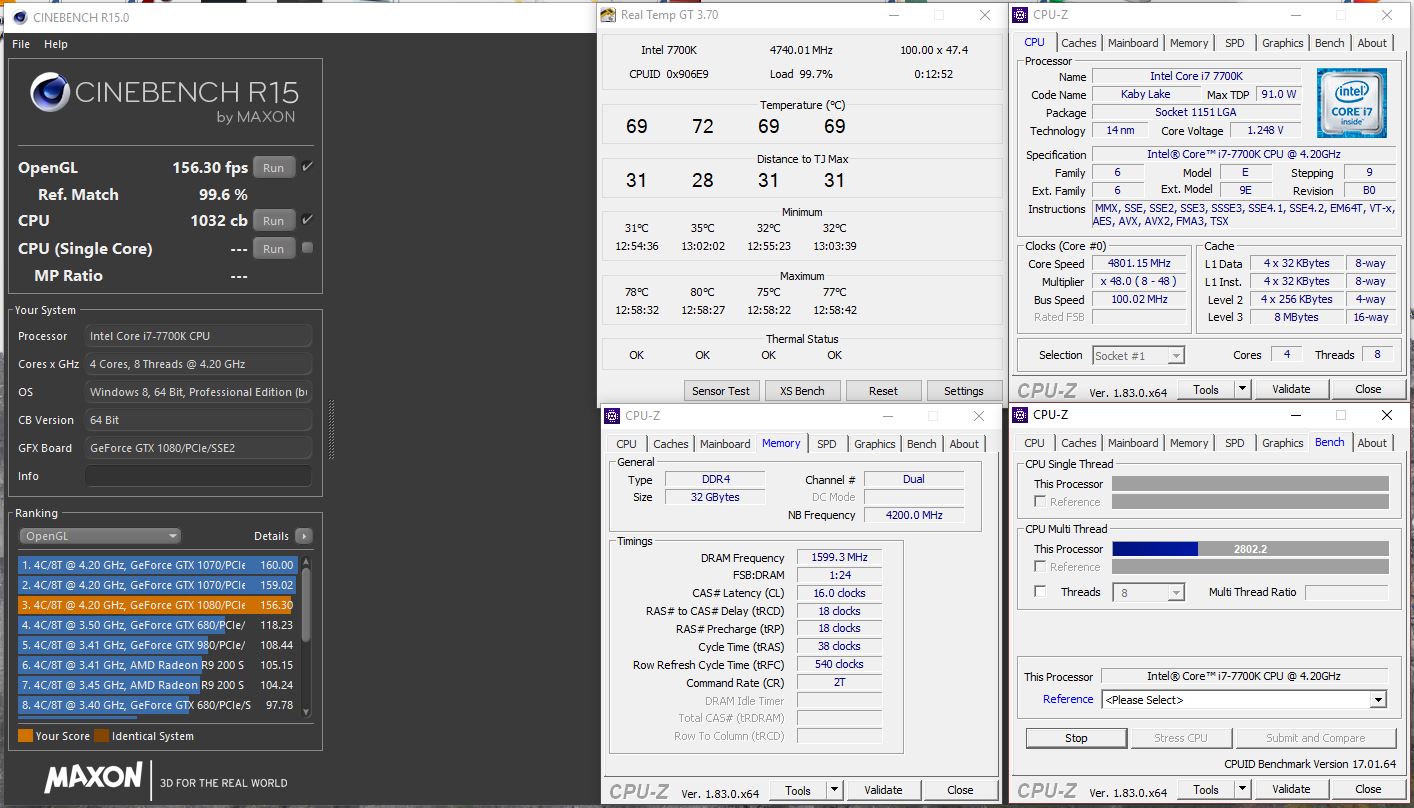The image size is (1414, 808).
Task: Click Reset in Real Temp
Action: point(883,391)
